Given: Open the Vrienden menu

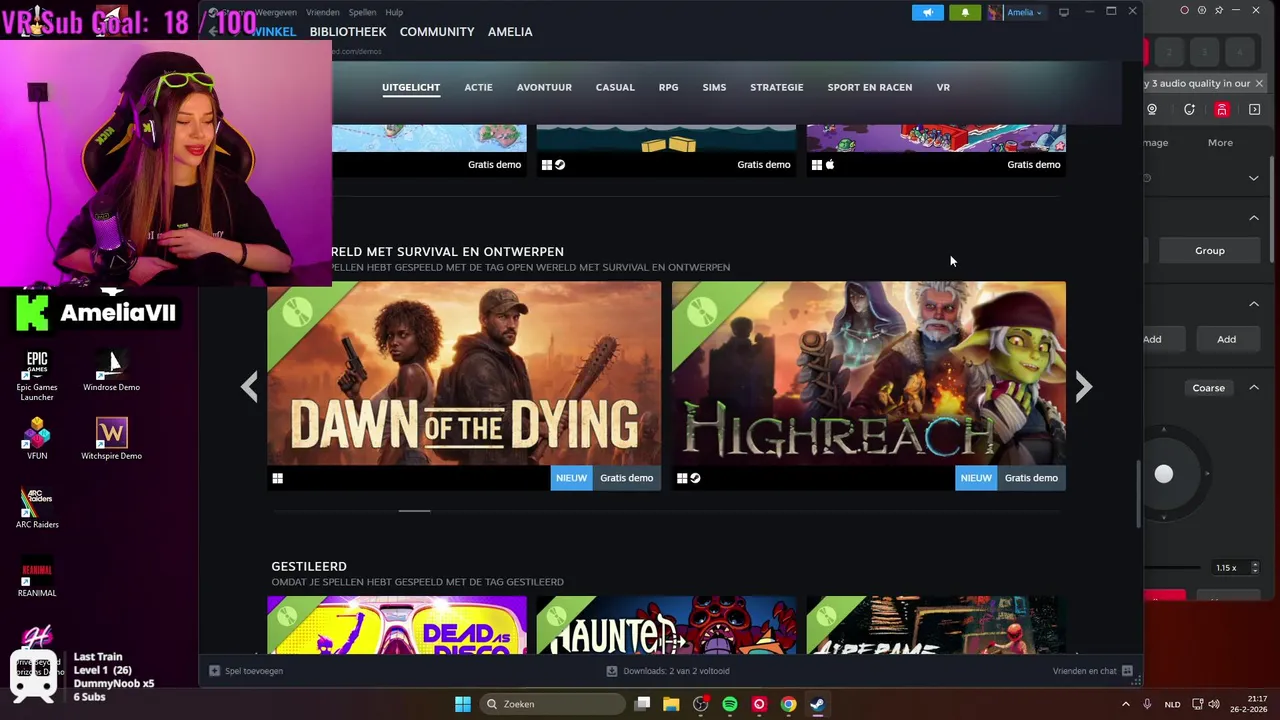Looking at the screenshot, I should (x=323, y=12).
